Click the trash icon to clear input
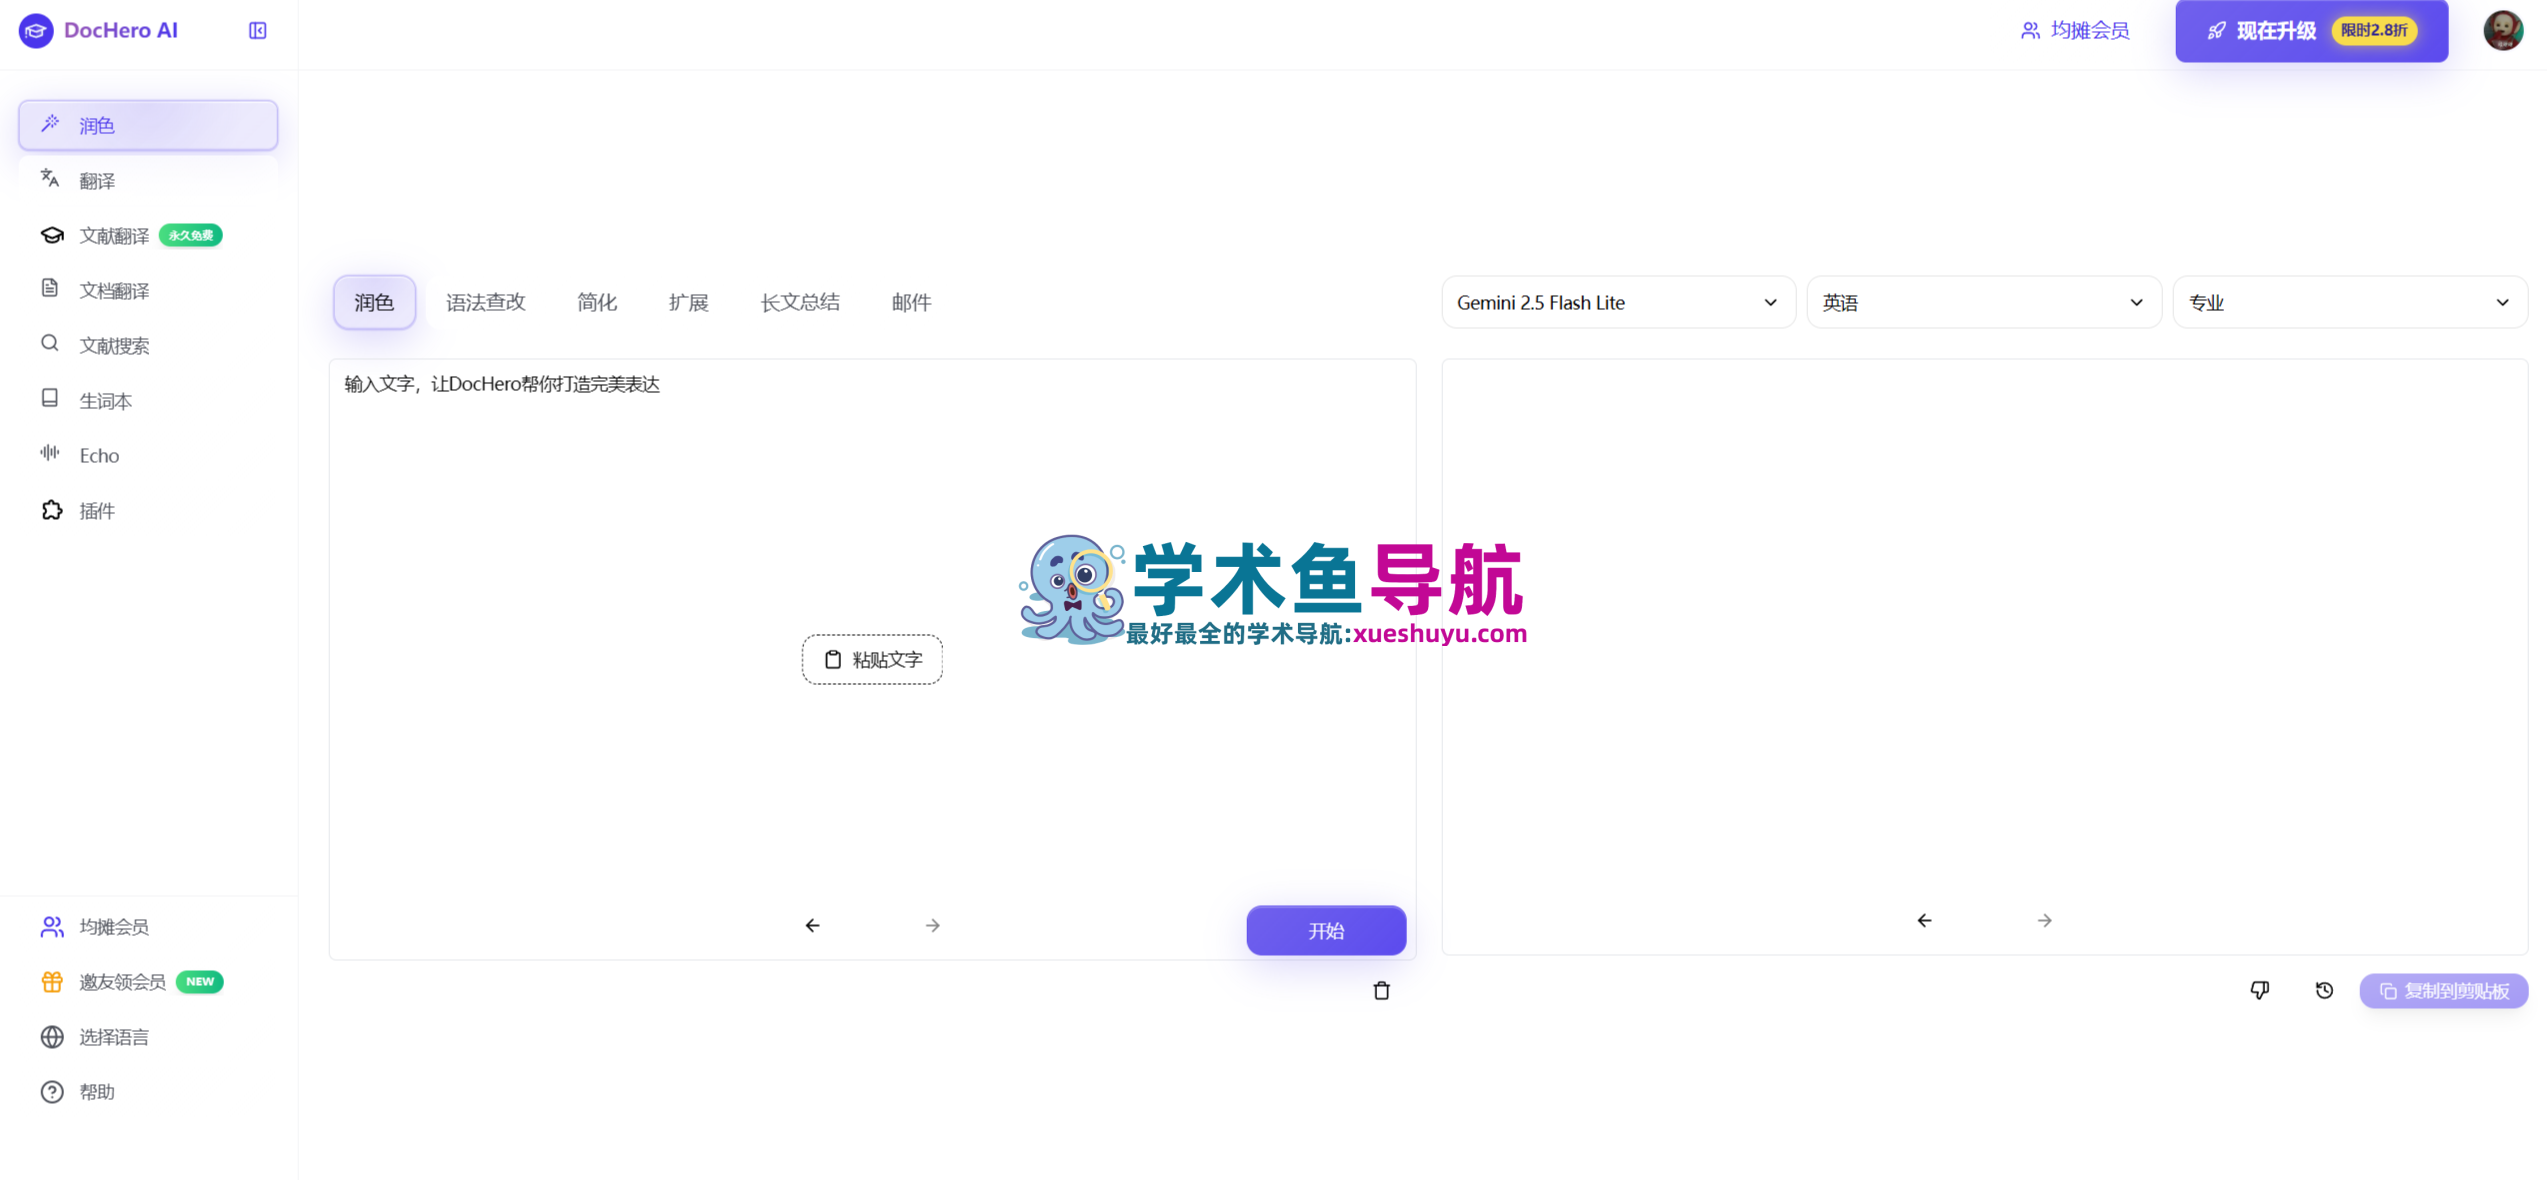The image size is (2547, 1180). click(1381, 990)
